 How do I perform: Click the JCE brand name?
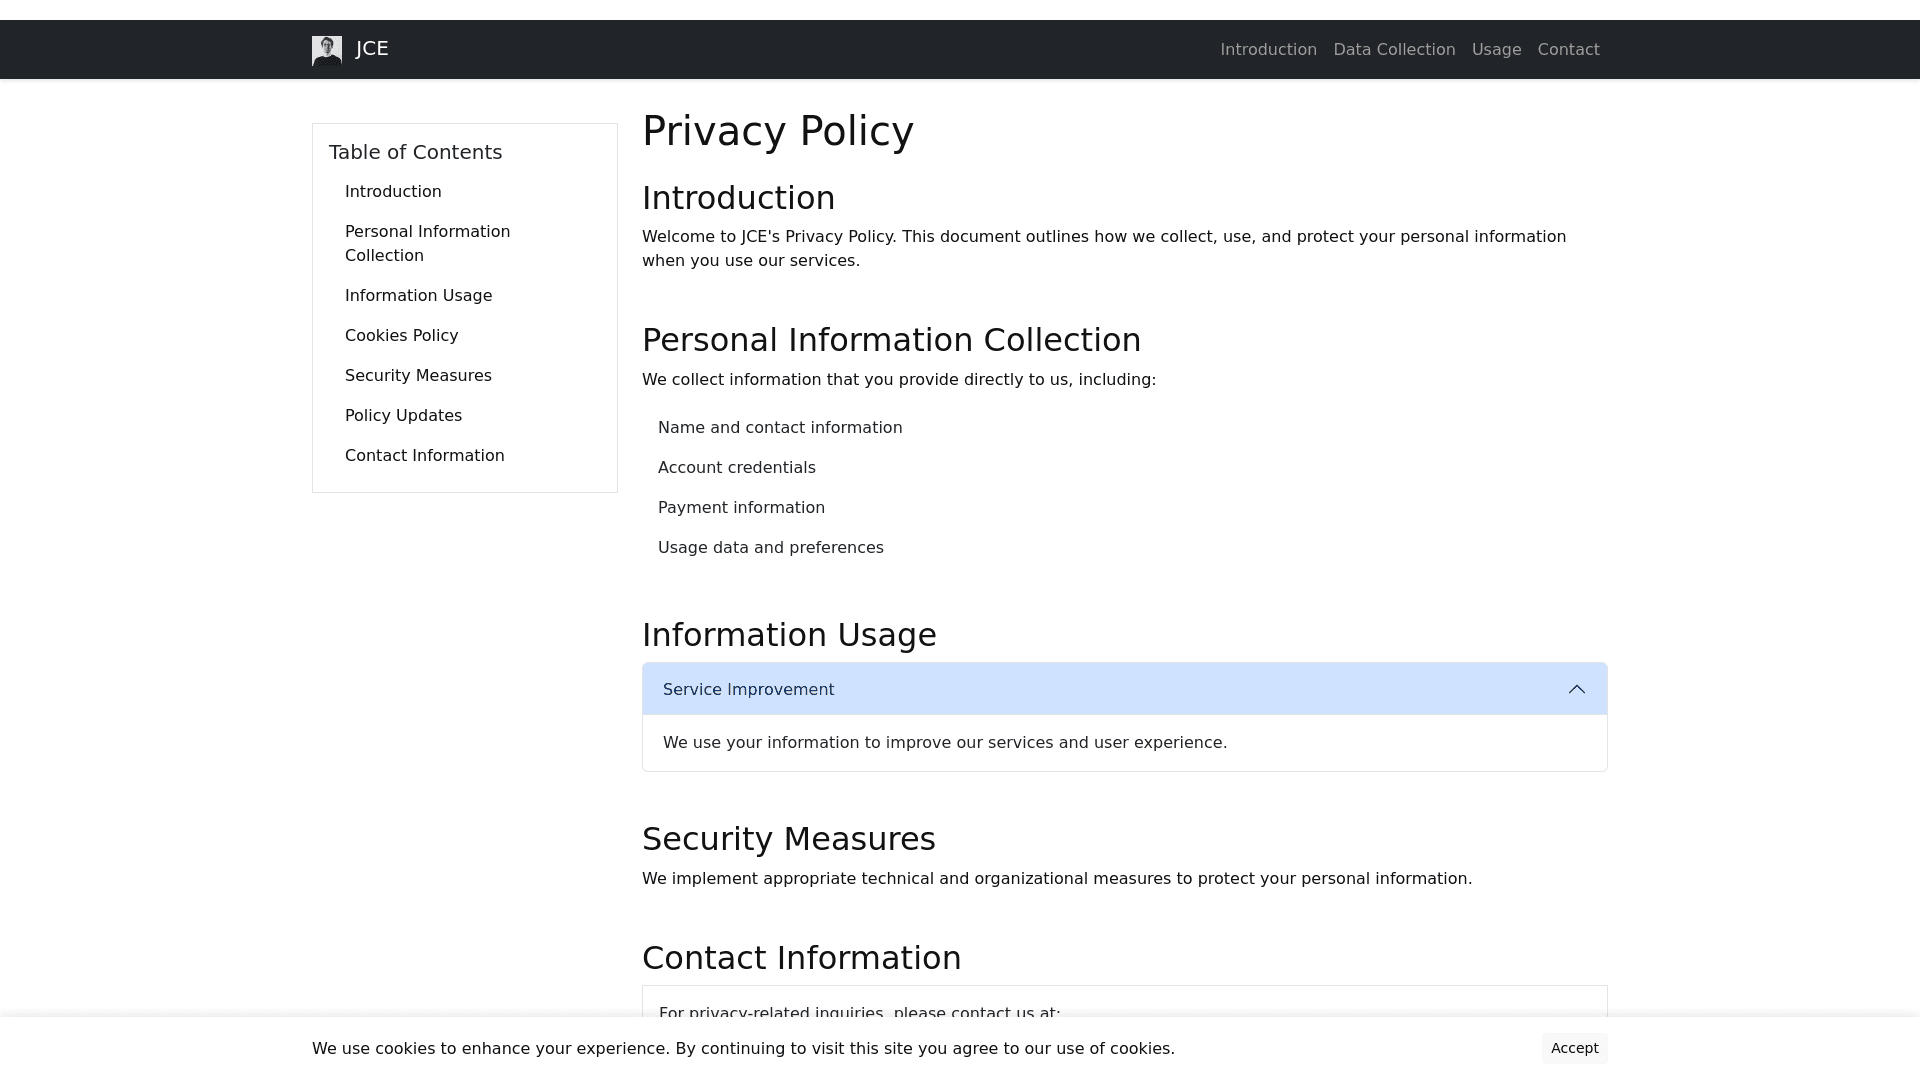pyautogui.click(x=372, y=49)
